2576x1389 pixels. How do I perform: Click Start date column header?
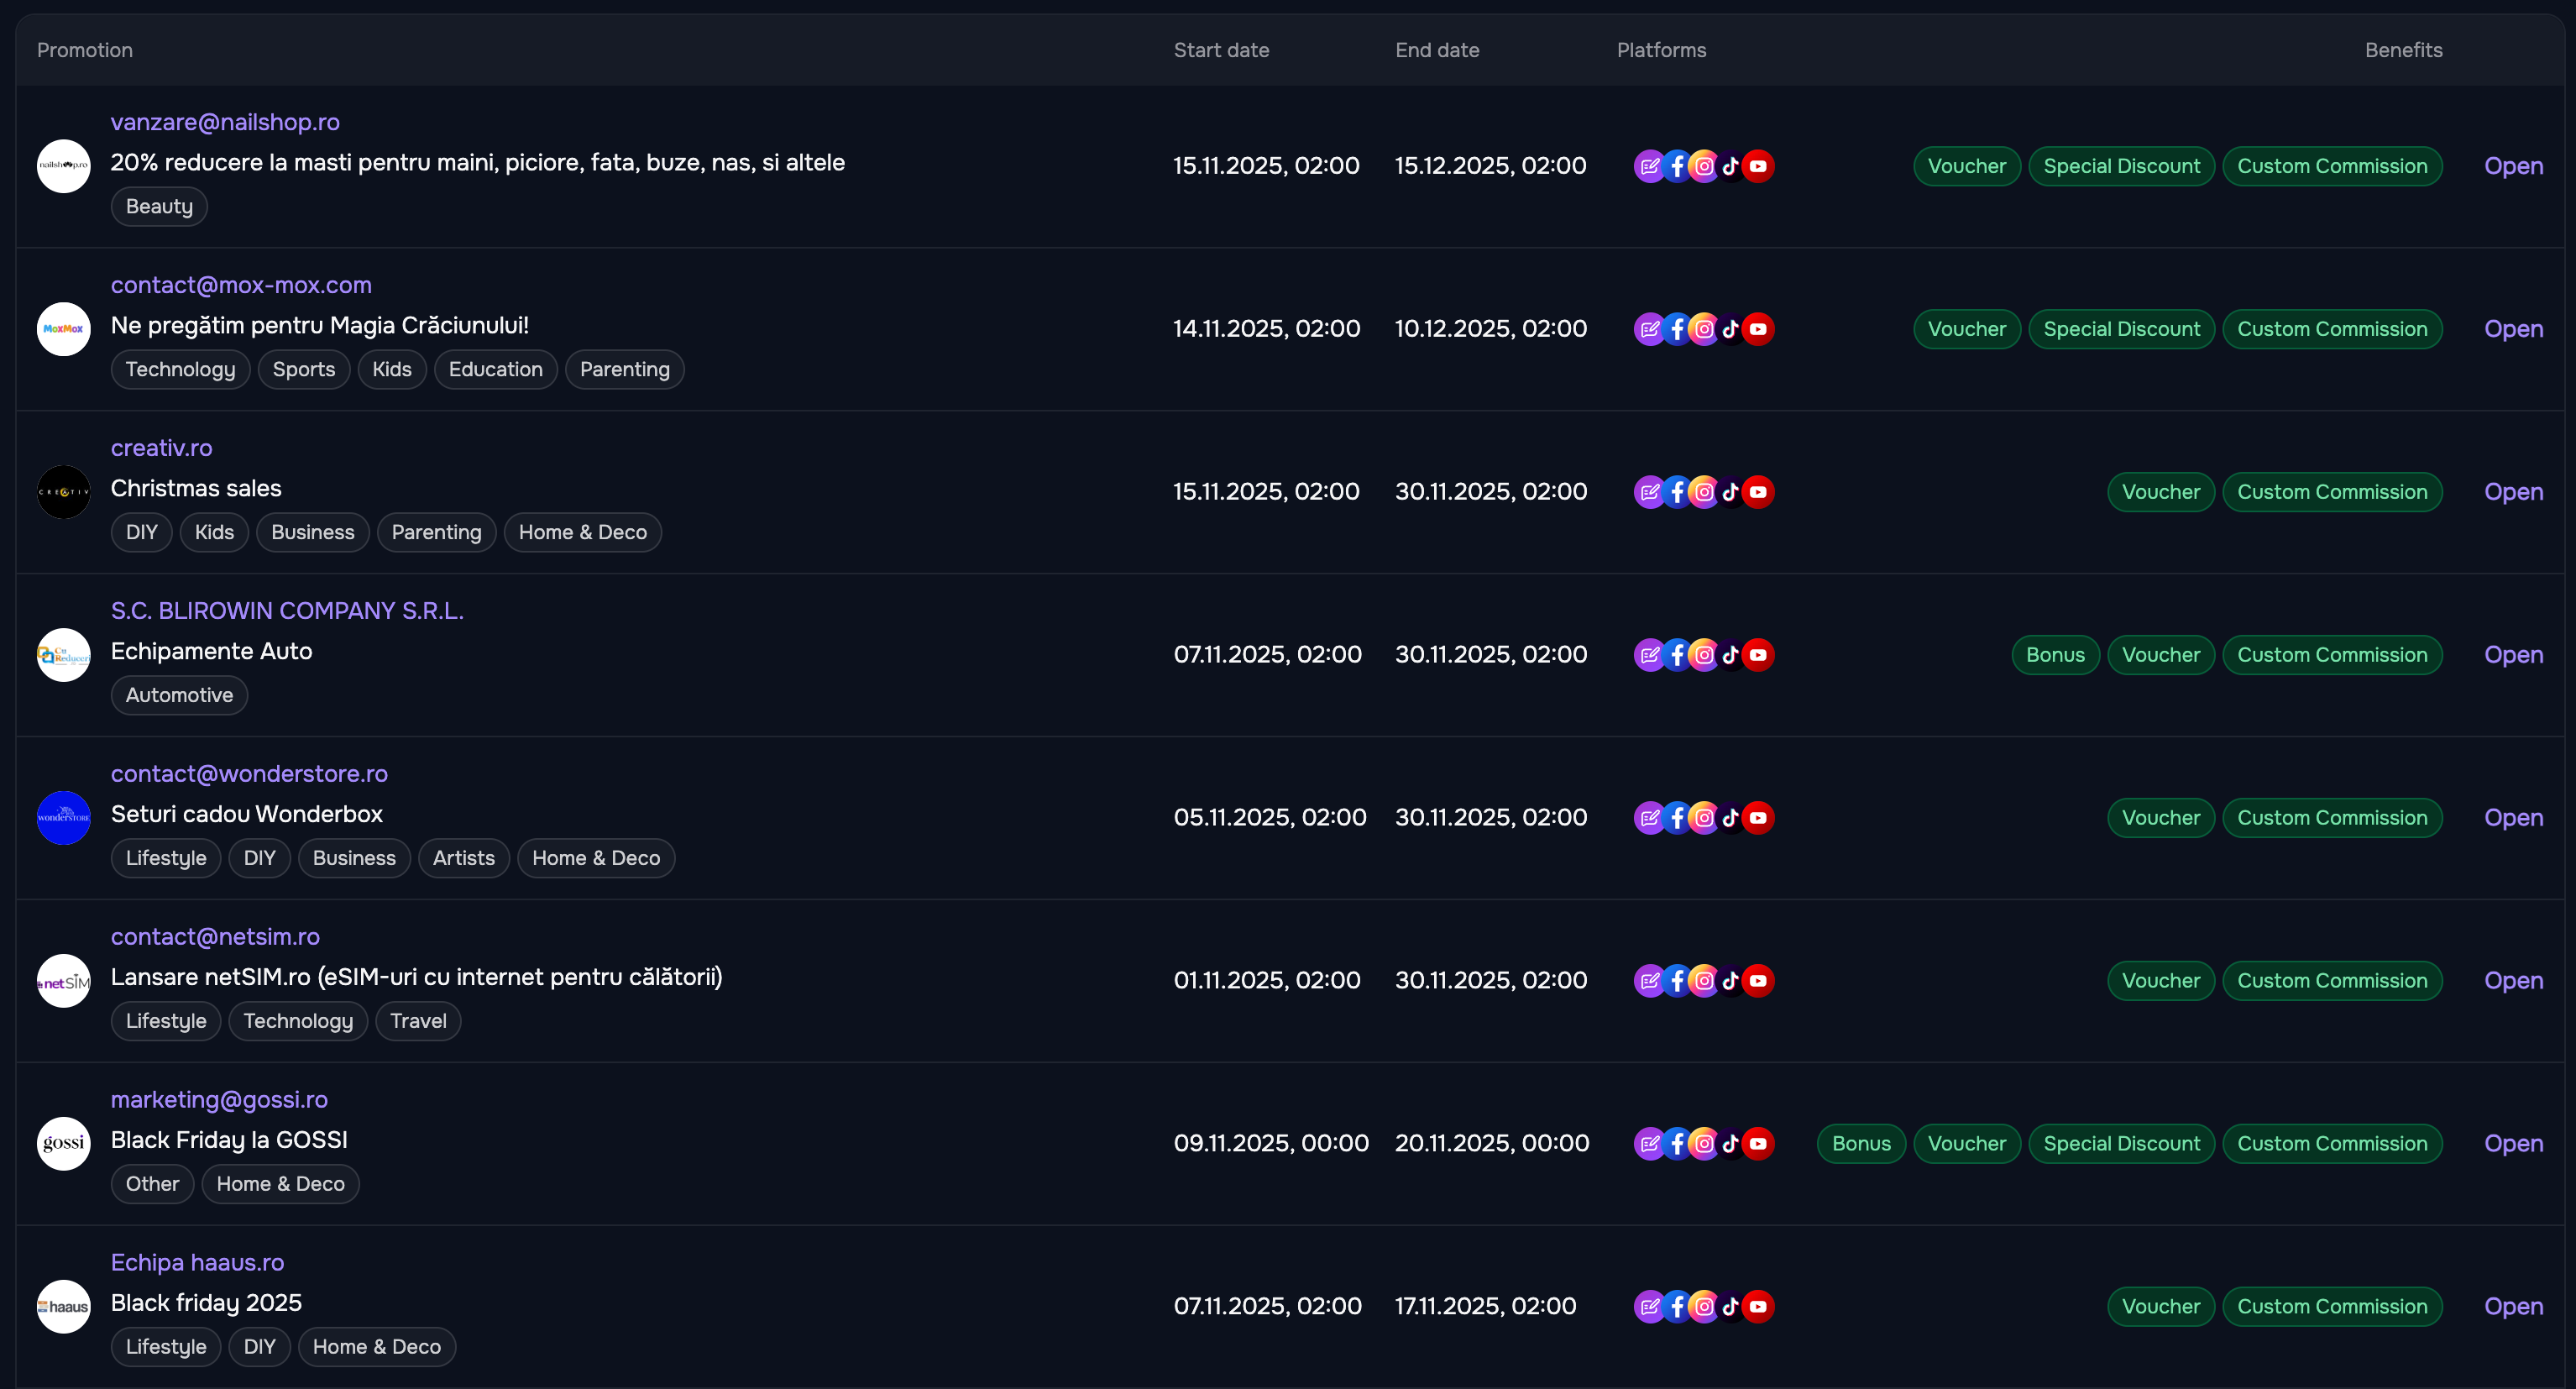(1221, 50)
